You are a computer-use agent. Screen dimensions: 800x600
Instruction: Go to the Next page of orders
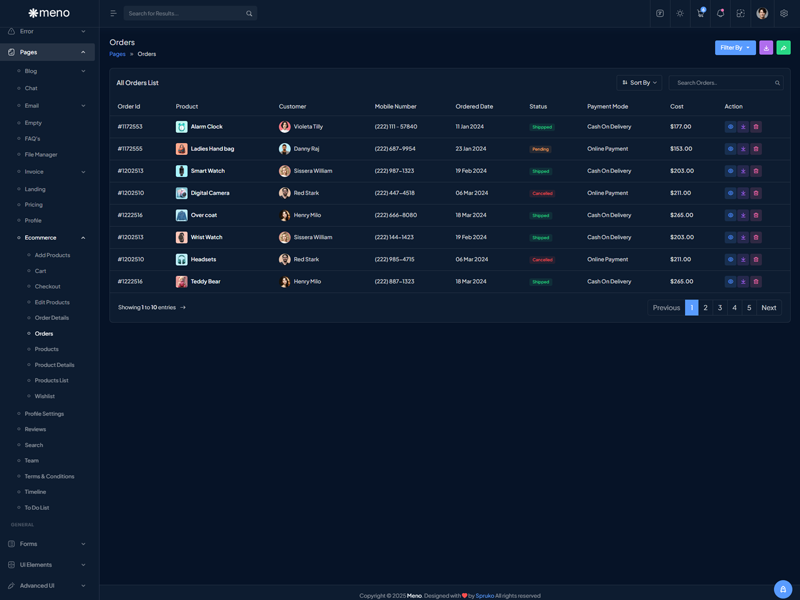[x=768, y=308]
